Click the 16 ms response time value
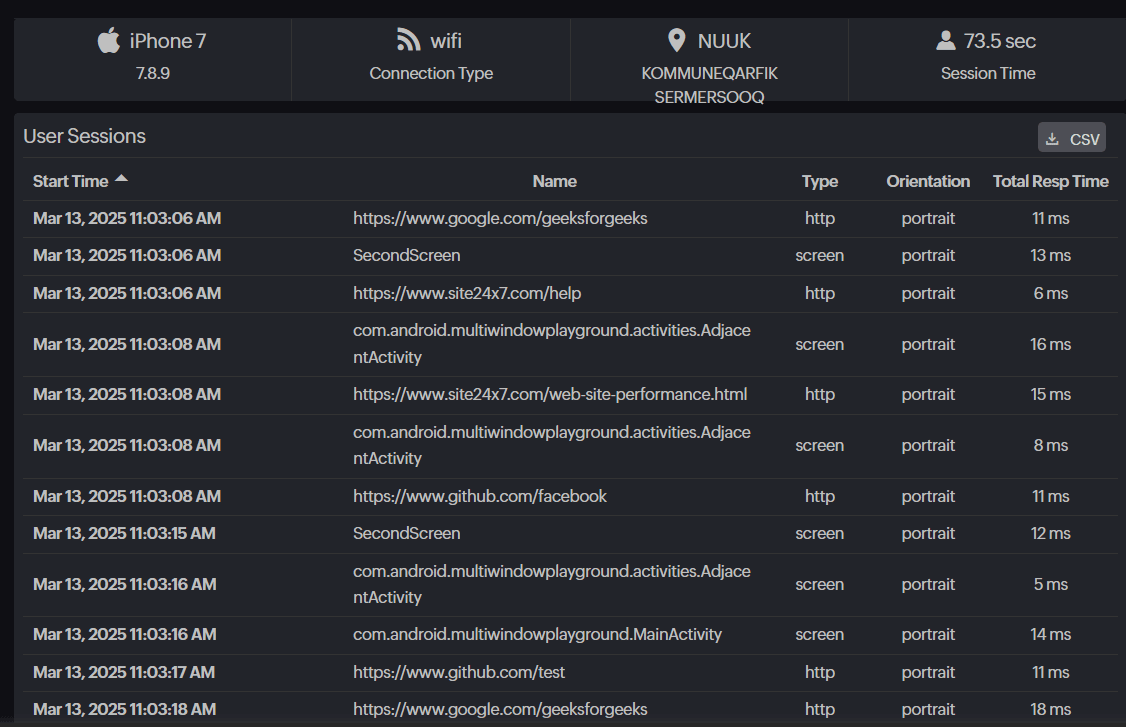The image size is (1126, 727). [1051, 344]
